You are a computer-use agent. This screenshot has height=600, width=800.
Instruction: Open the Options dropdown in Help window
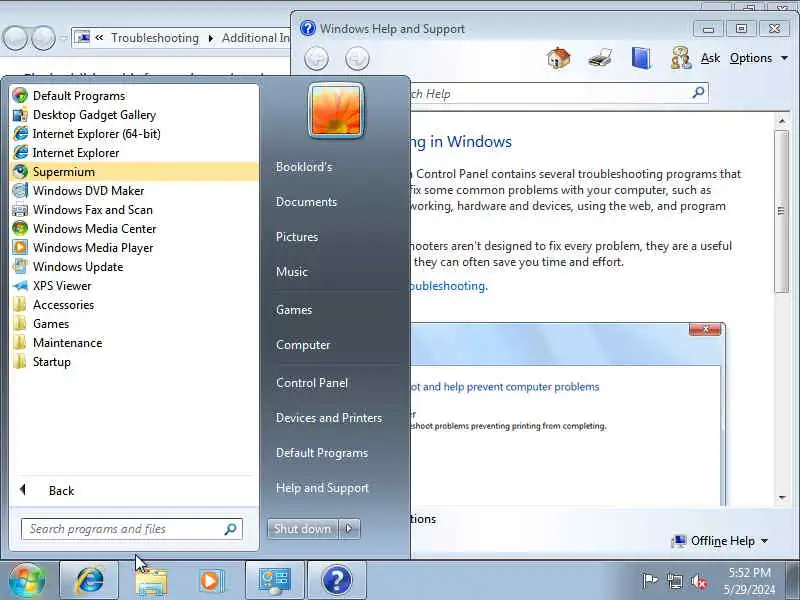759,58
